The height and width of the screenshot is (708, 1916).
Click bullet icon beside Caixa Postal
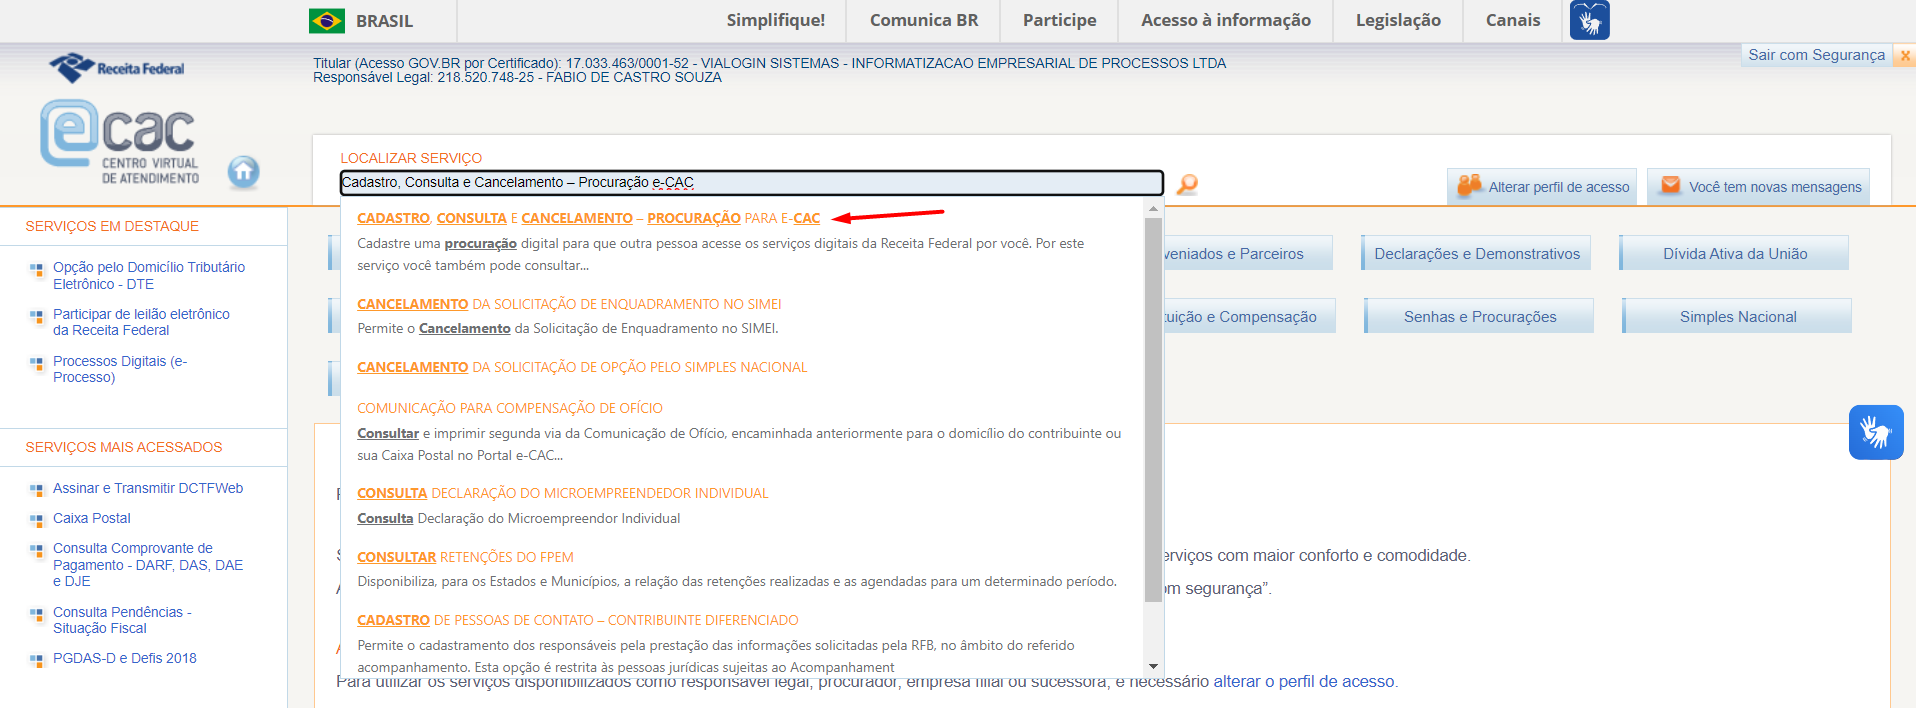click(x=37, y=520)
